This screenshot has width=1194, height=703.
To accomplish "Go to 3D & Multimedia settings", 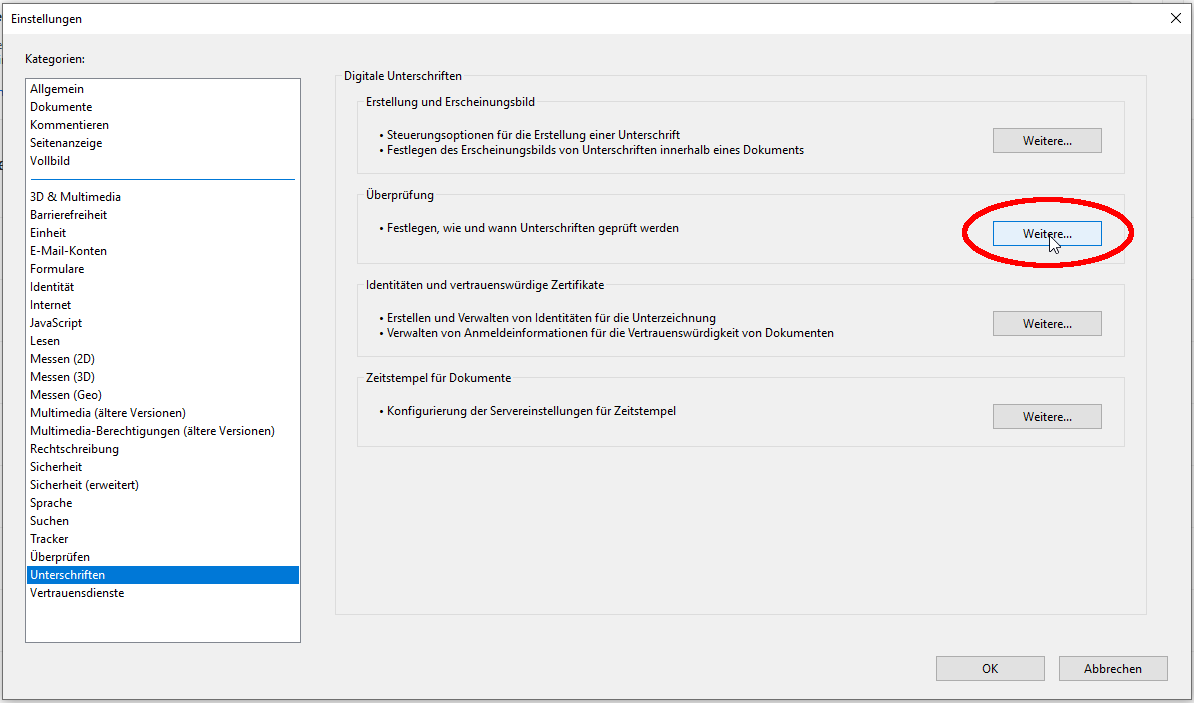I will 75,197.
